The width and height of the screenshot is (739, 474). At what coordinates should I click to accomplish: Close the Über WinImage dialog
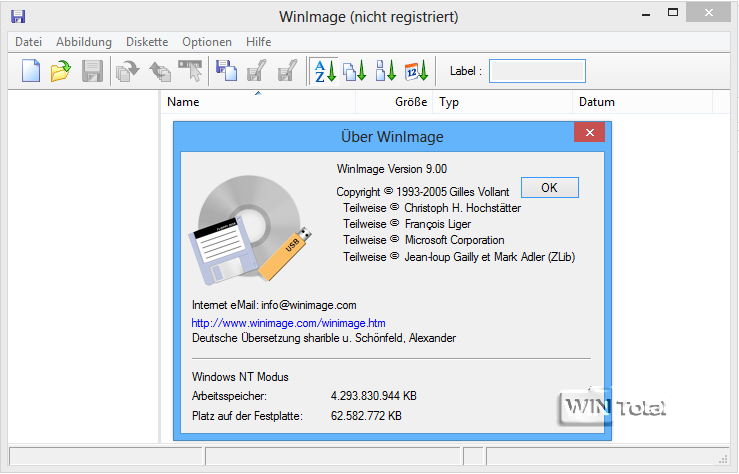[589, 132]
